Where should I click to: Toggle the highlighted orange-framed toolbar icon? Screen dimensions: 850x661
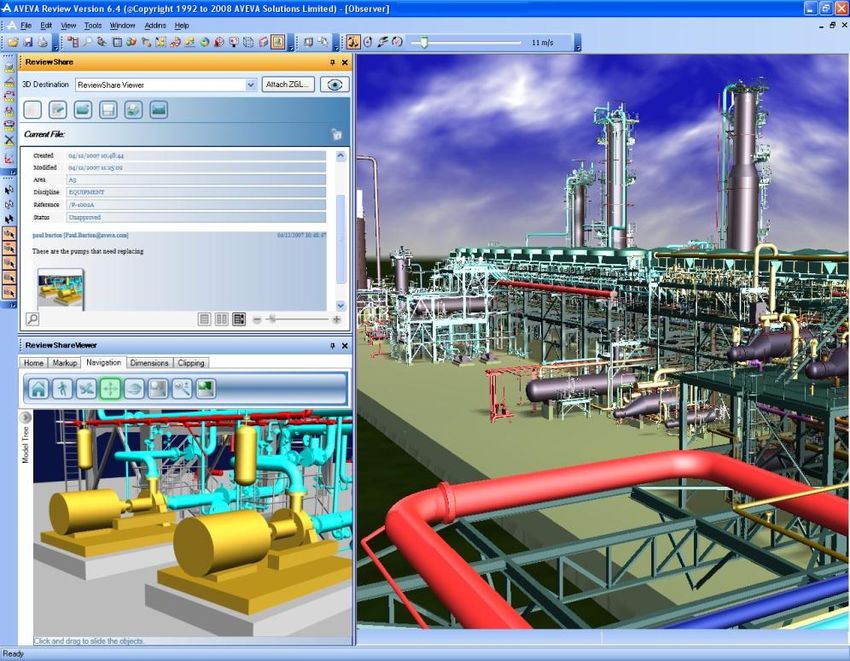(278, 42)
